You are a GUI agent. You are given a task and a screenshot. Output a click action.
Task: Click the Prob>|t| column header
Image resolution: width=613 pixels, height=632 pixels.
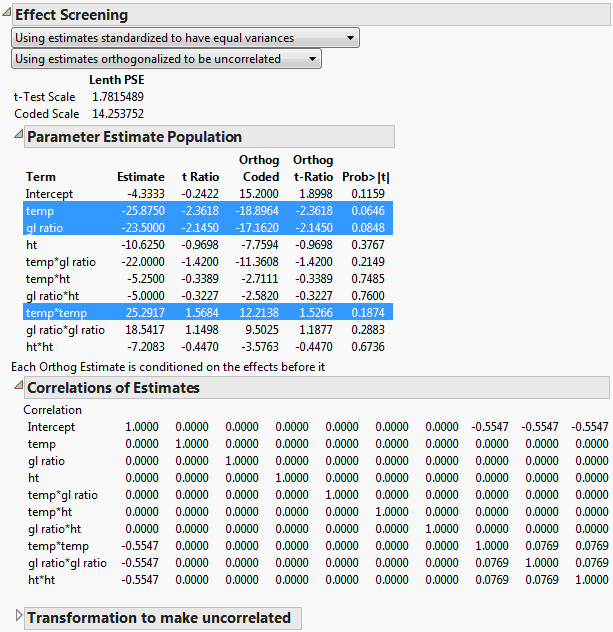click(x=368, y=177)
